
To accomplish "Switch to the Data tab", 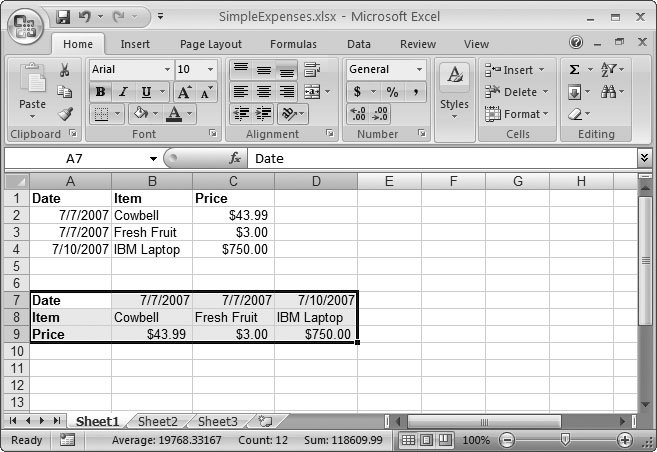I will pyautogui.click(x=359, y=44).
